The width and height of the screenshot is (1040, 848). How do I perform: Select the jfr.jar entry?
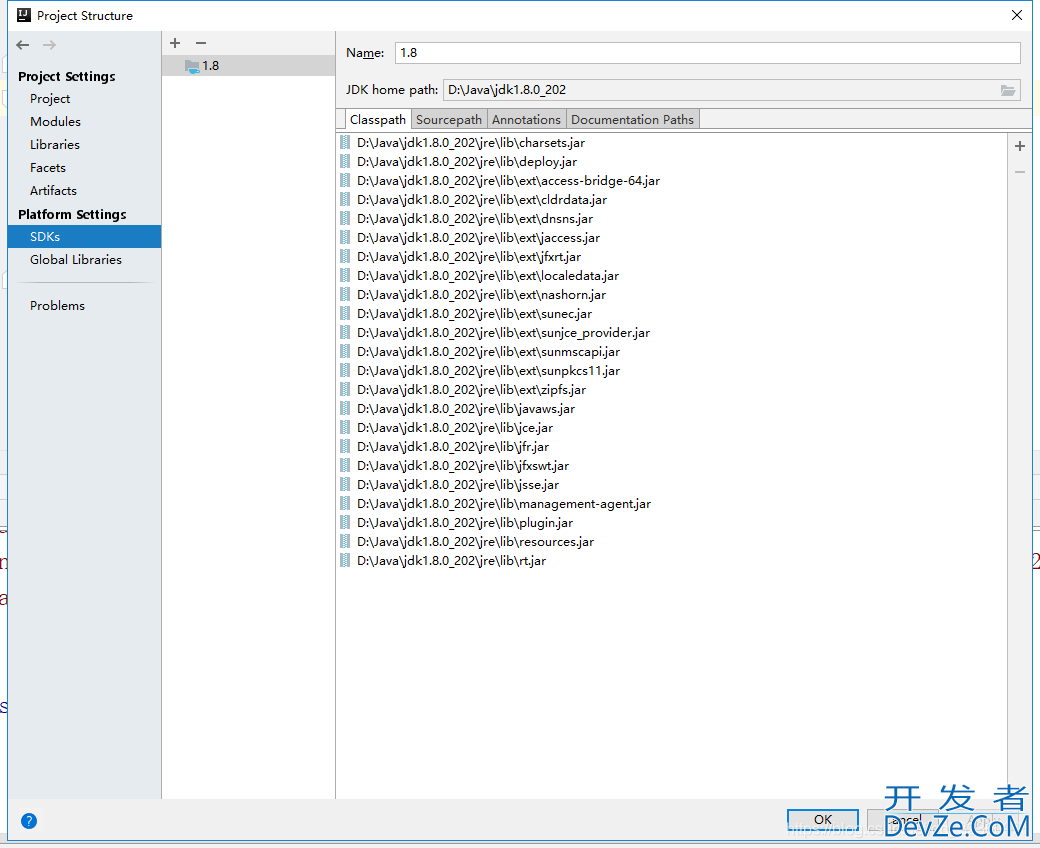453,447
